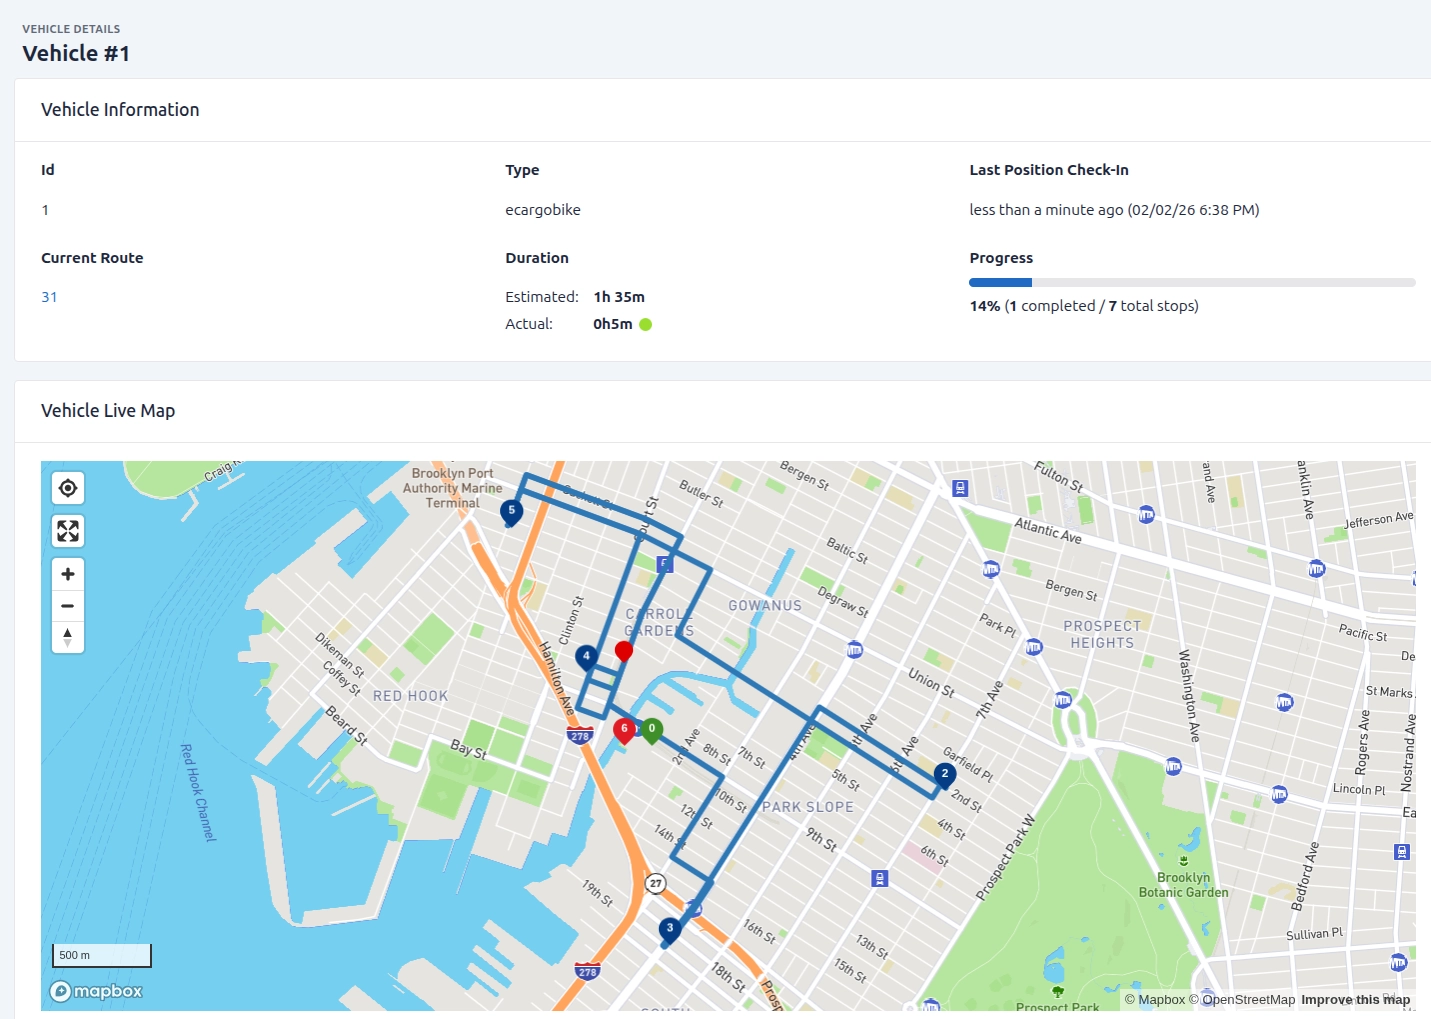Select the red stop marker 6
This screenshot has width=1431, height=1019.
tap(623, 729)
